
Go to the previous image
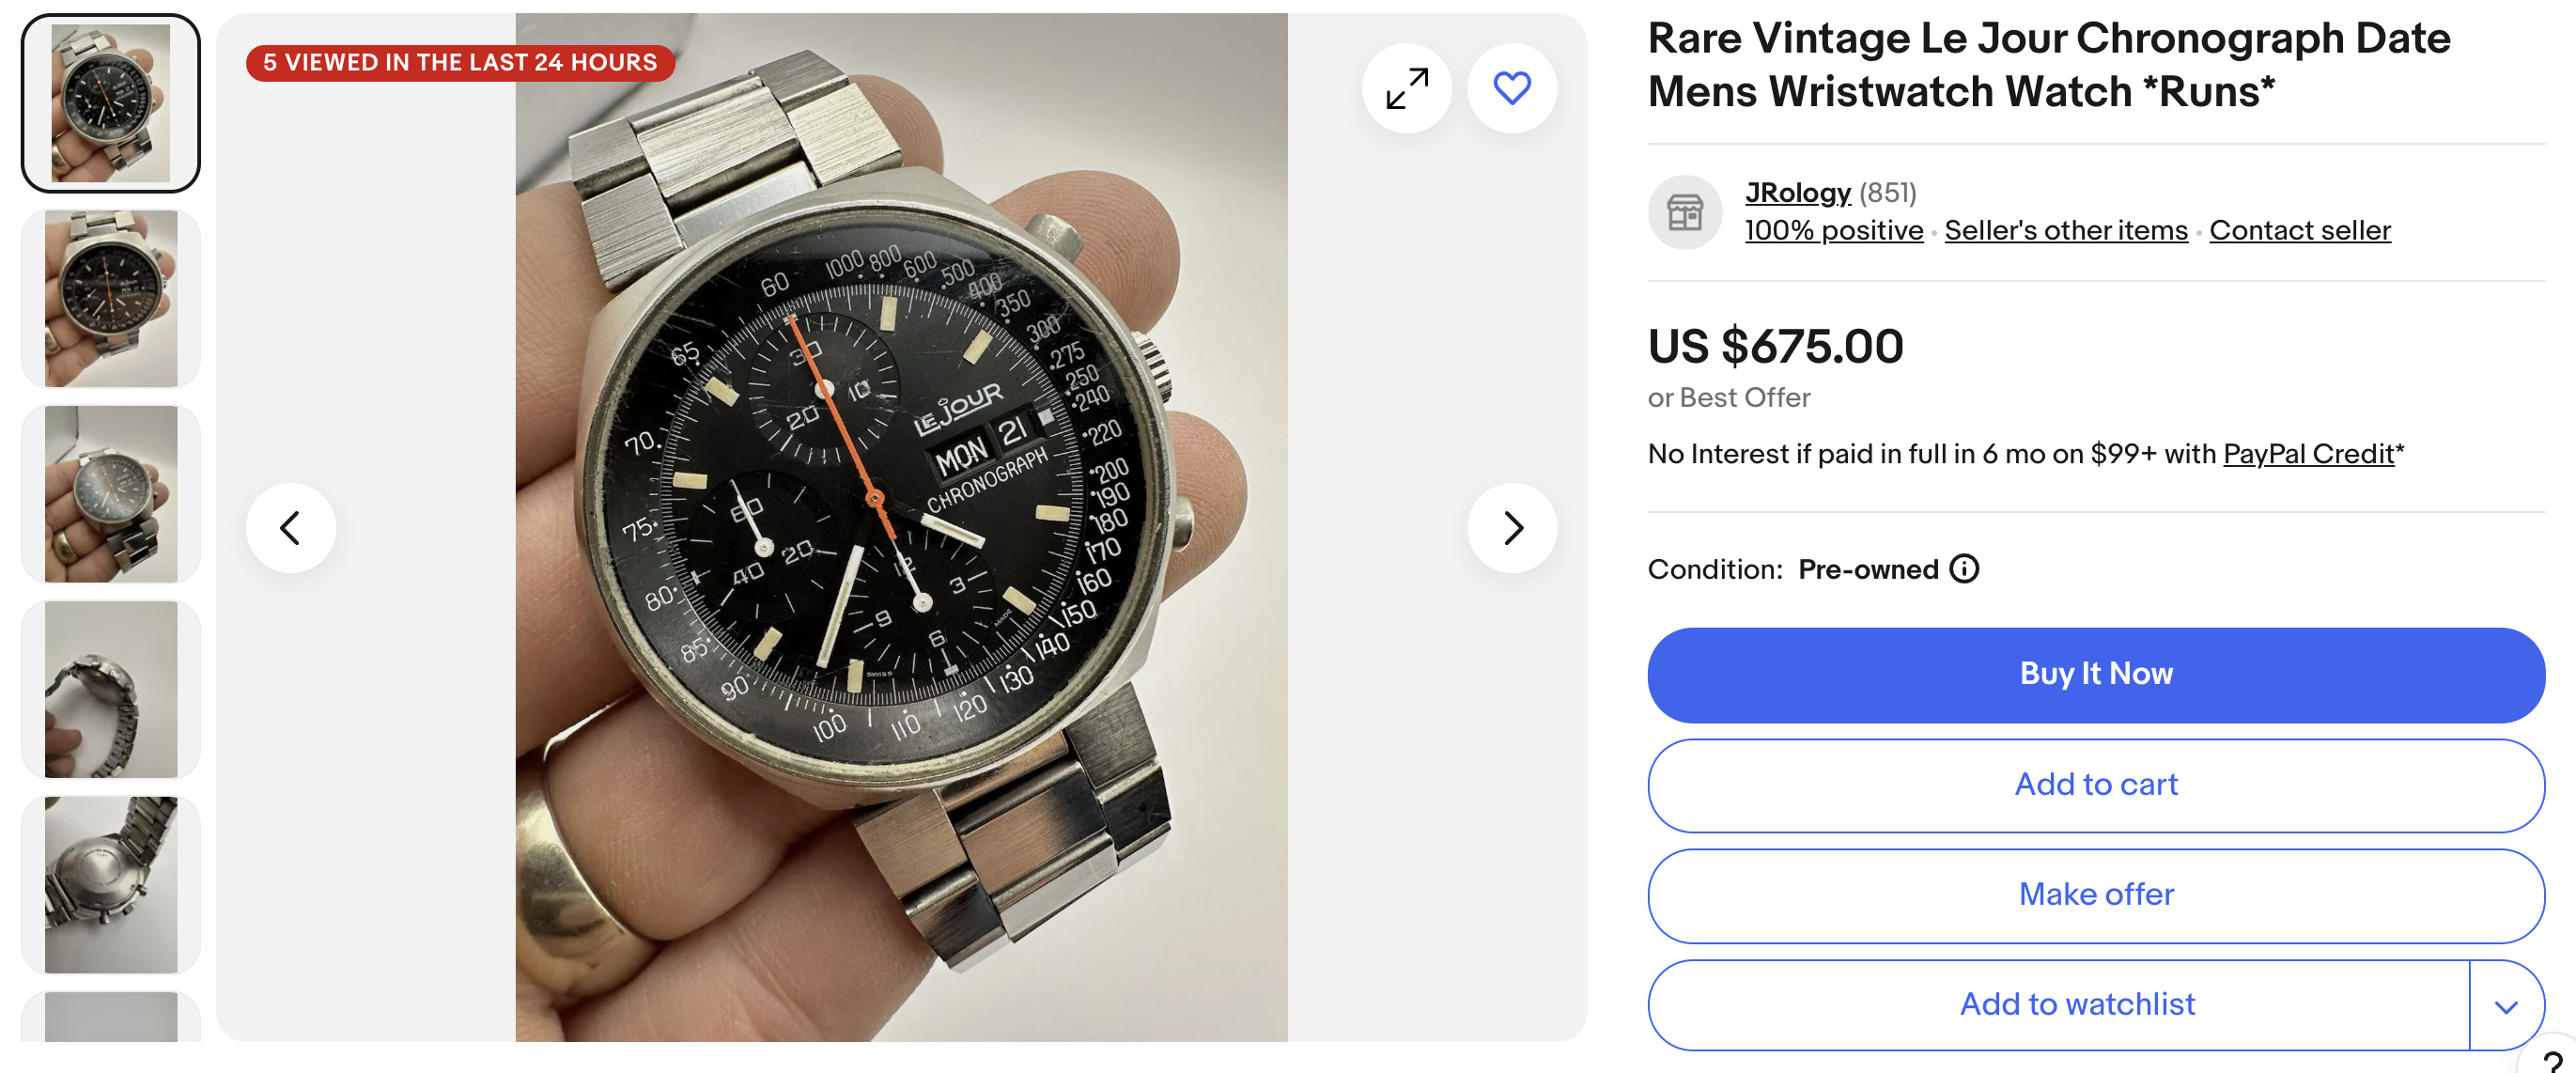[290, 528]
